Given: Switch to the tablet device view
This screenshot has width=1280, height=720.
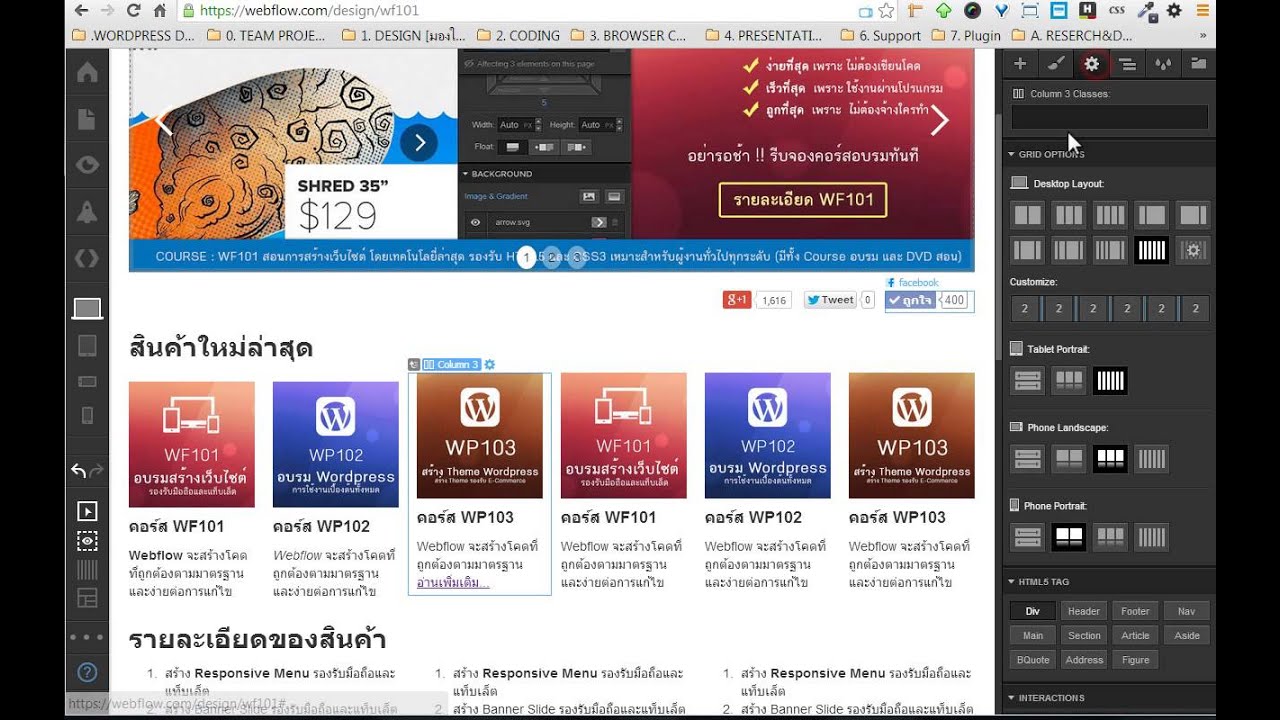Looking at the screenshot, I should click(87, 346).
